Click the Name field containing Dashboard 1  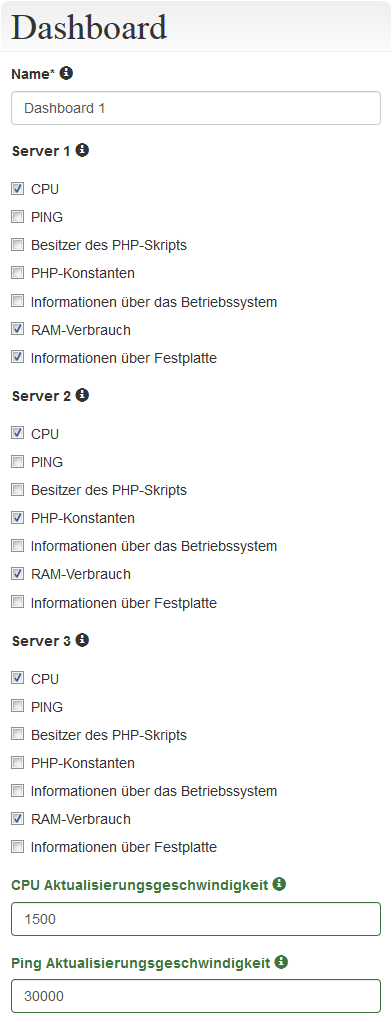(196, 108)
